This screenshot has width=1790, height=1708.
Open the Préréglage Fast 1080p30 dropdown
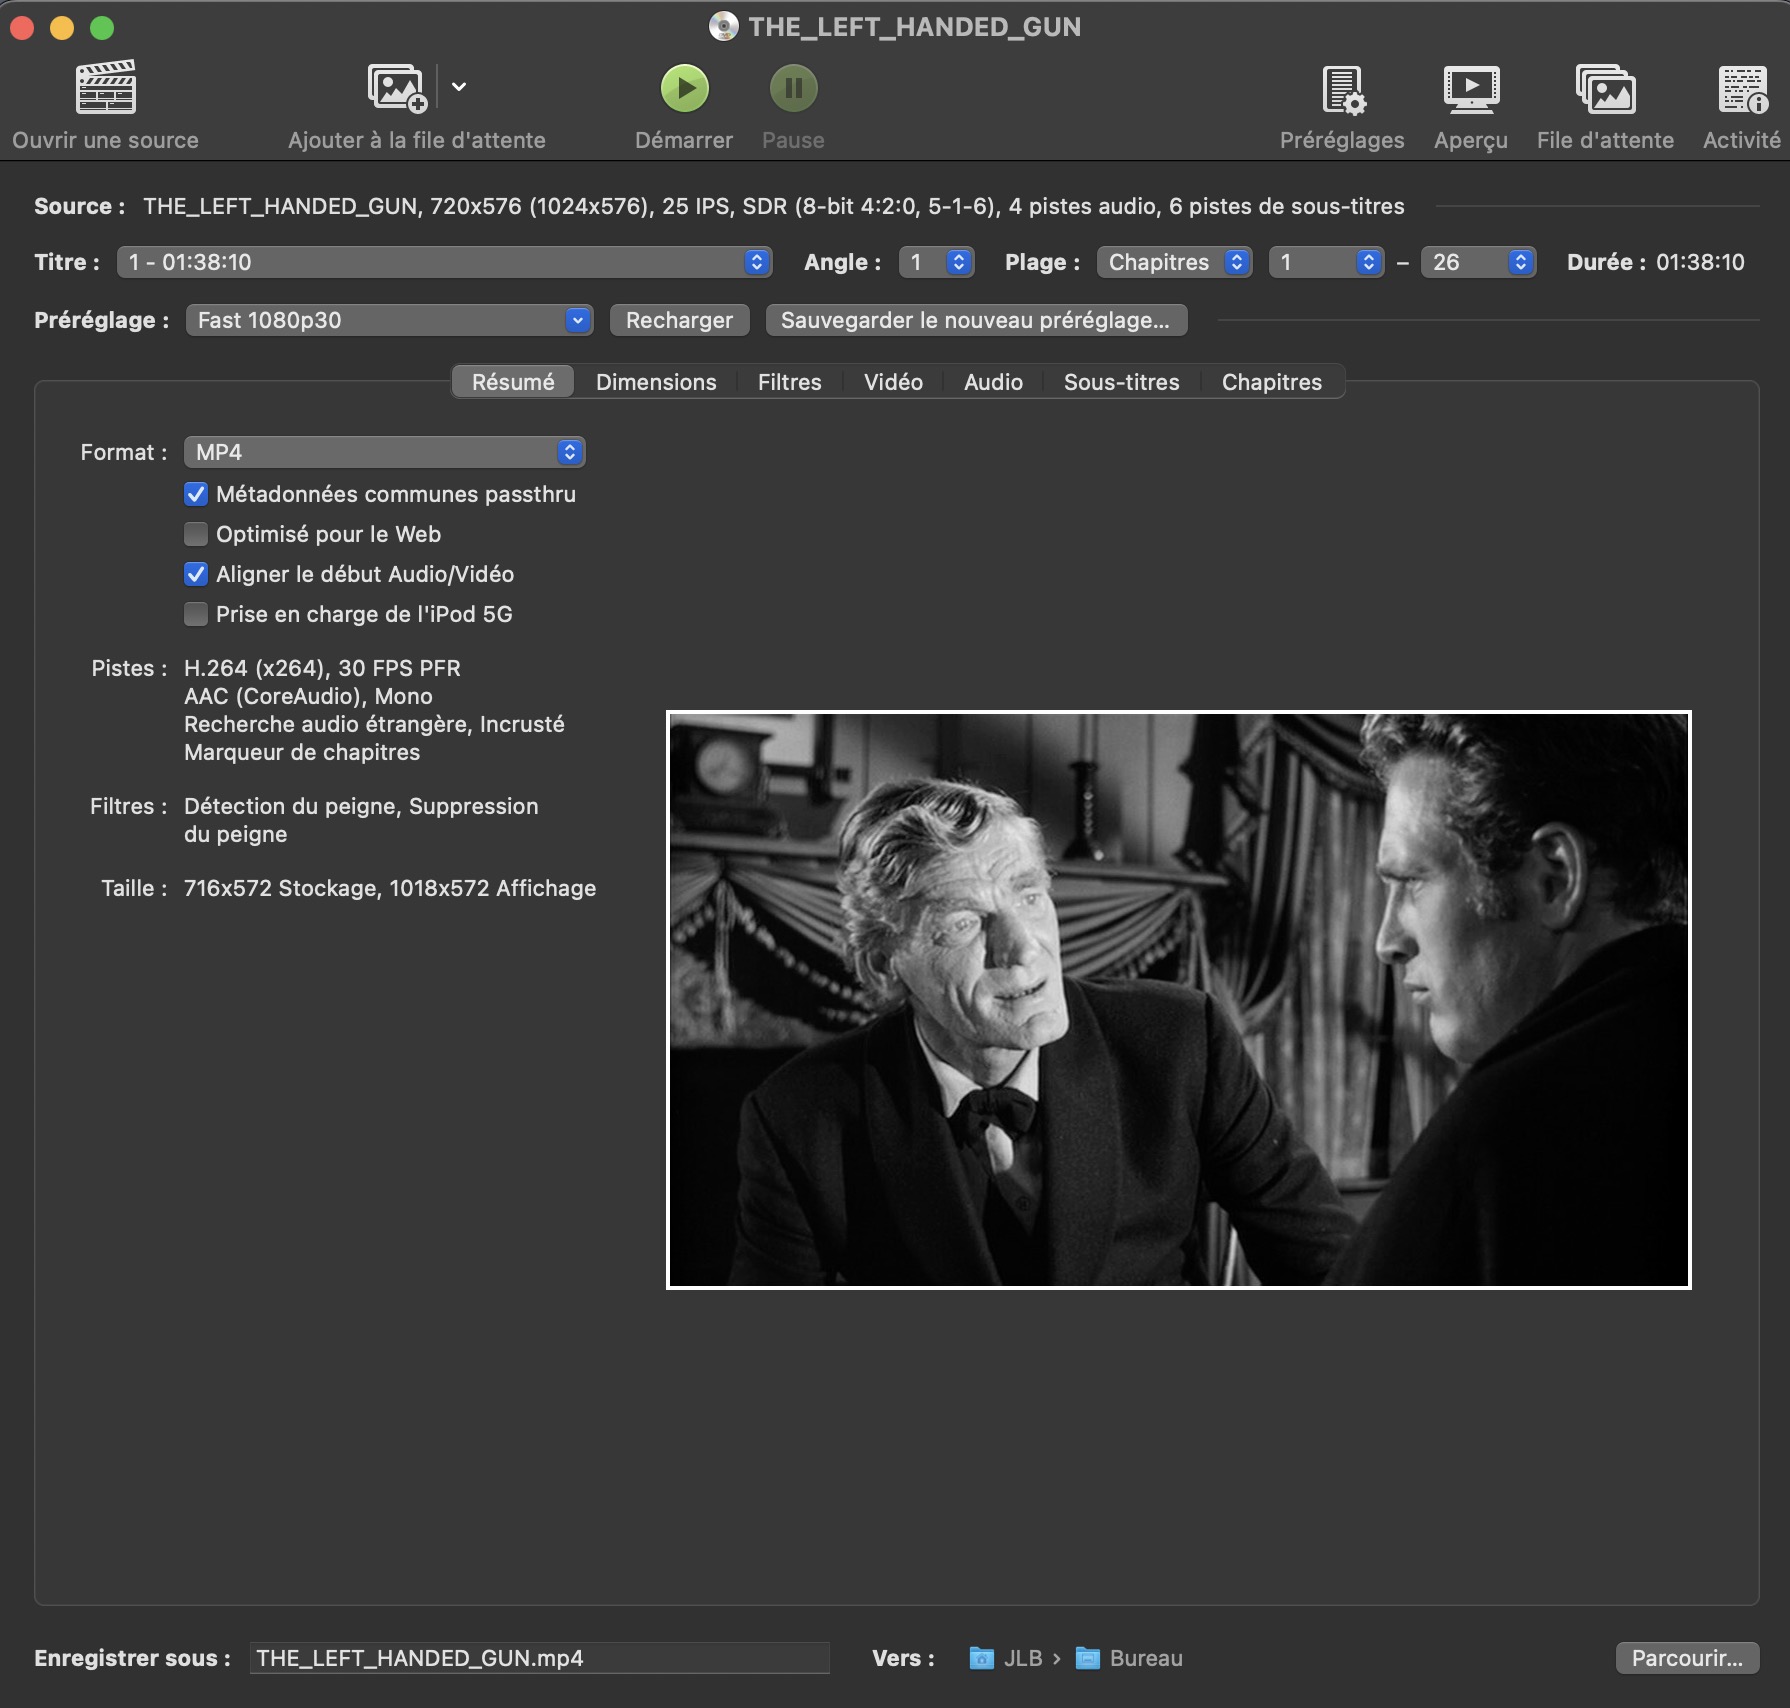[x=389, y=320]
